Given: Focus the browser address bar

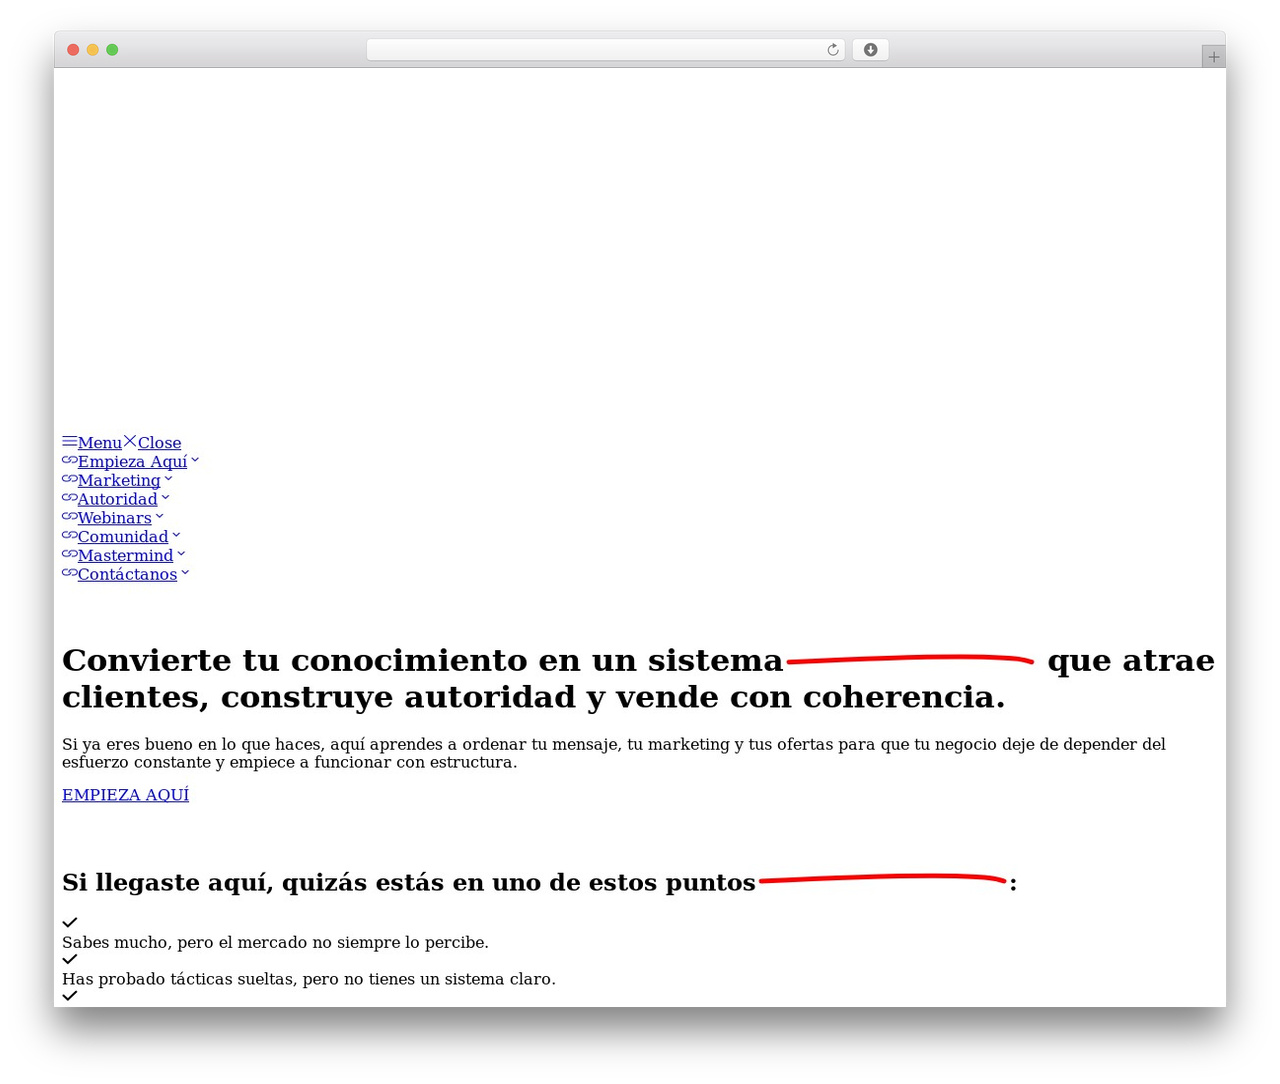Looking at the screenshot, I should tap(605, 50).
